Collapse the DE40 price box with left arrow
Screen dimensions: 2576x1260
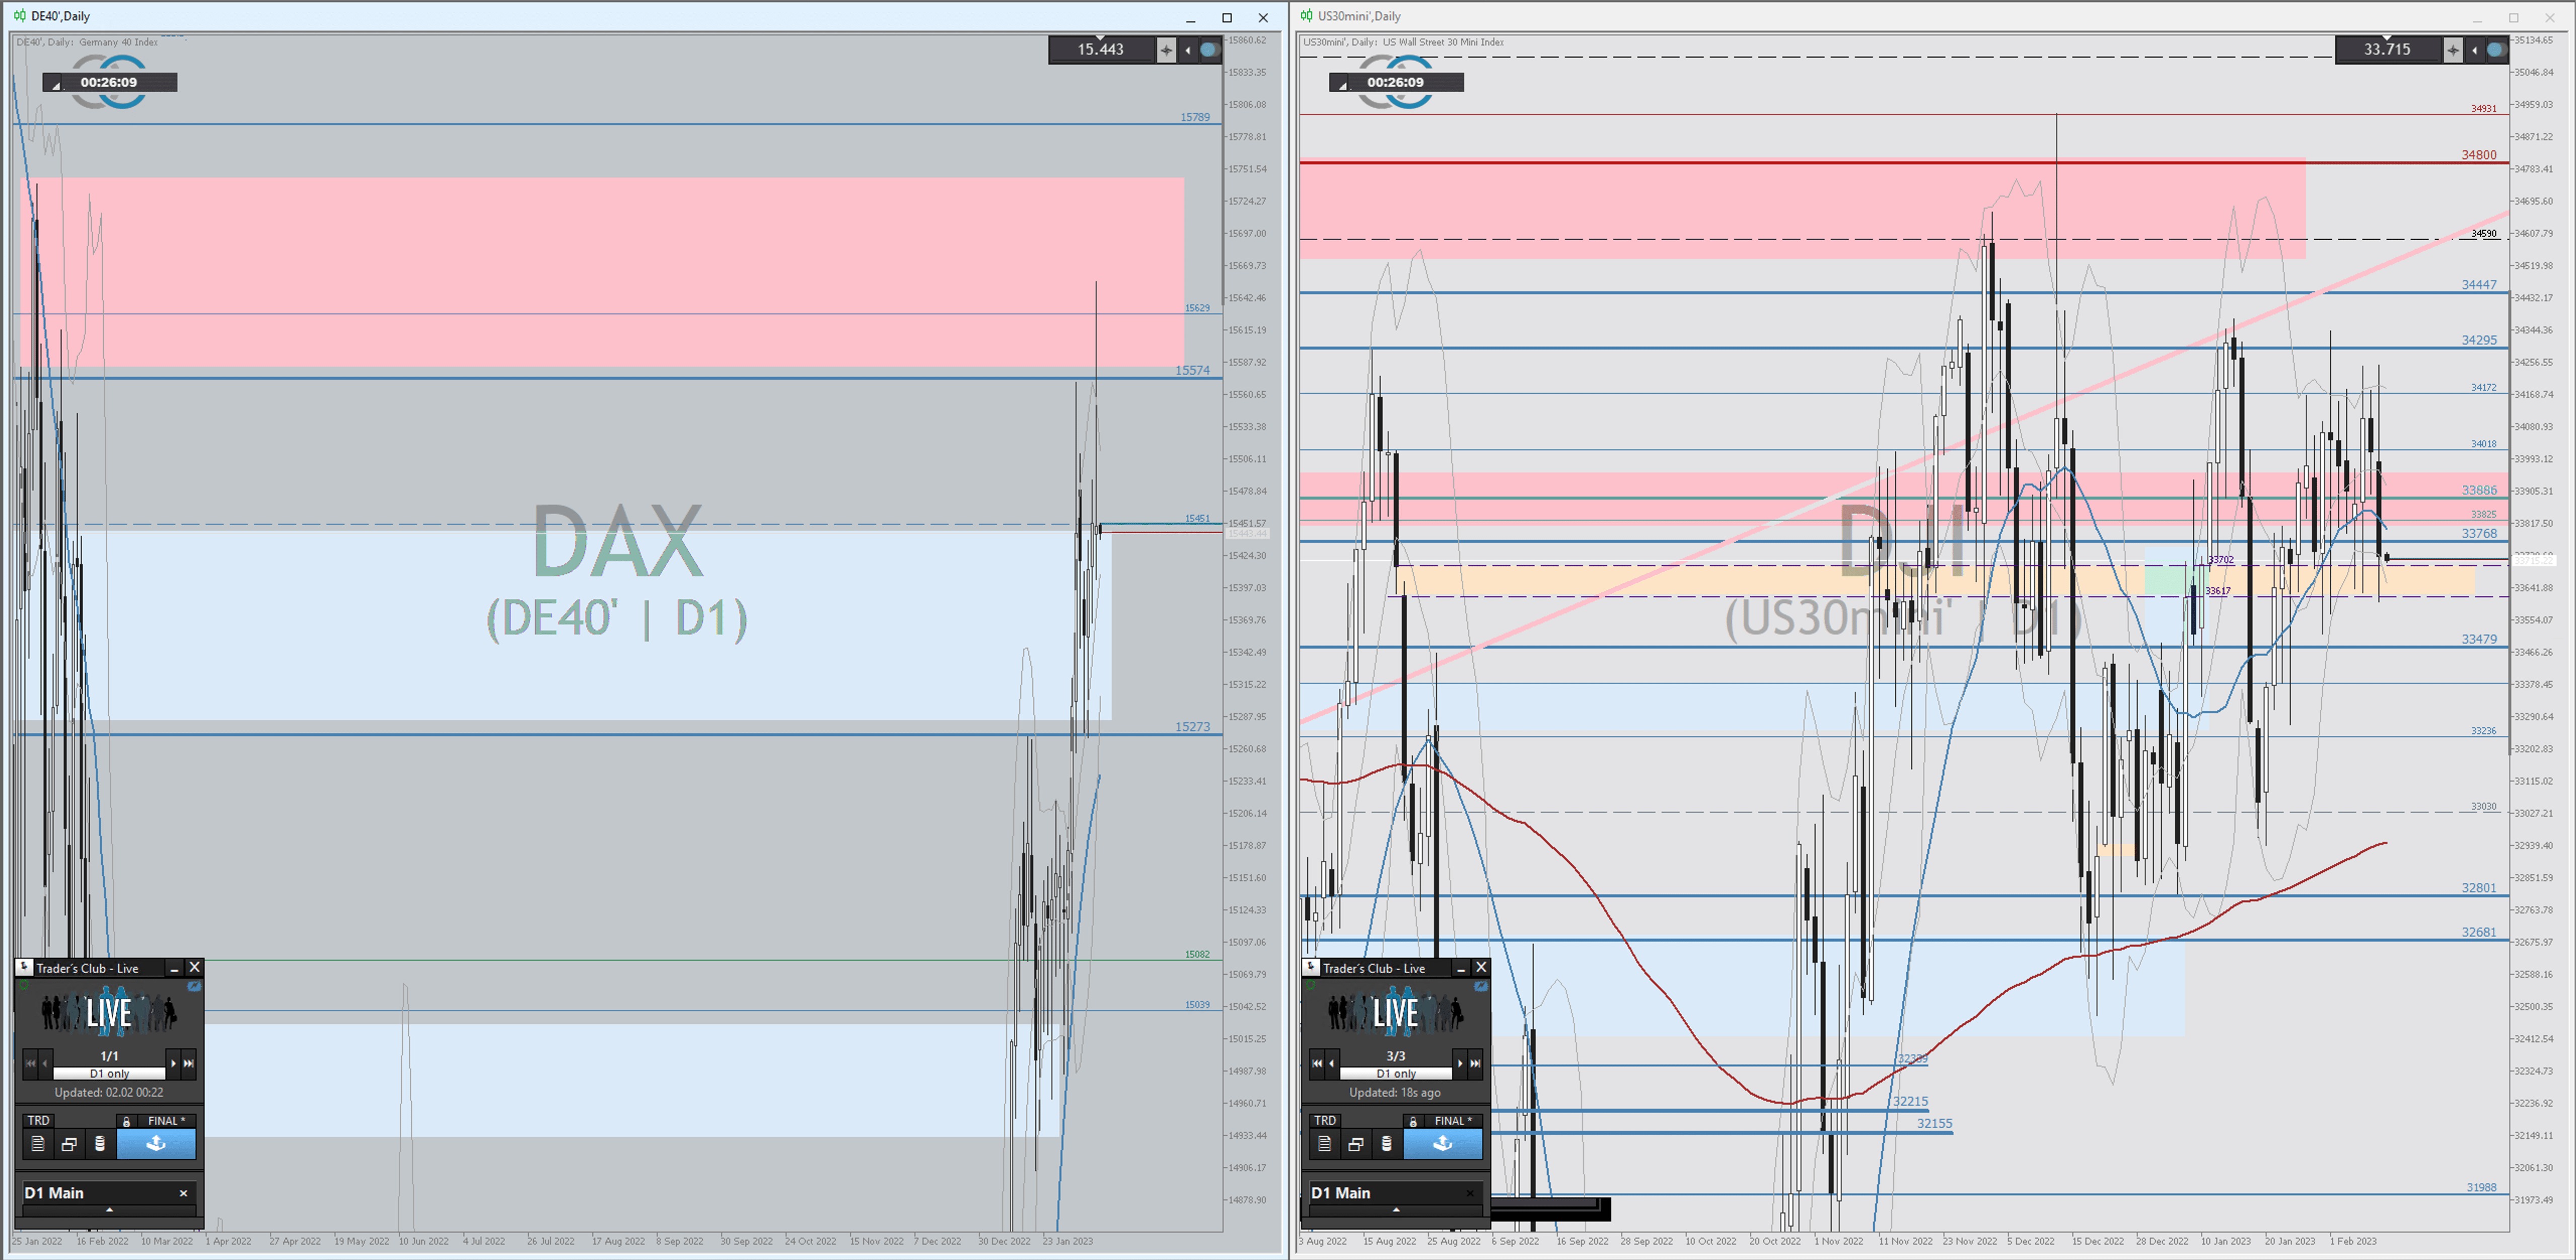click(x=1188, y=49)
